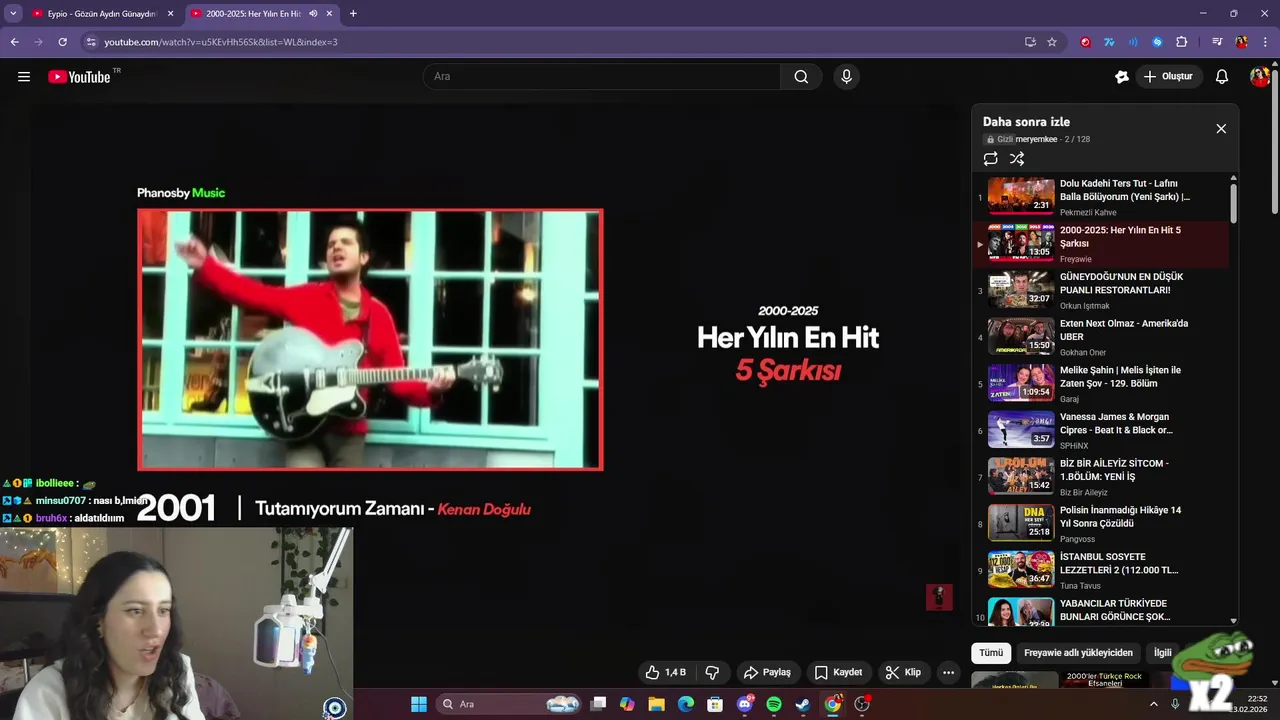The height and width of the screenshot is (720, 1280).
Task: Open the Chrome extensions puzzle menu
Action: (1181, 42)
